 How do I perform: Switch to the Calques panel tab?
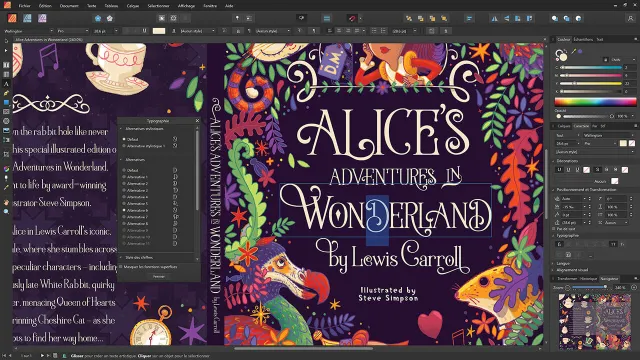[x=564, y=126]
